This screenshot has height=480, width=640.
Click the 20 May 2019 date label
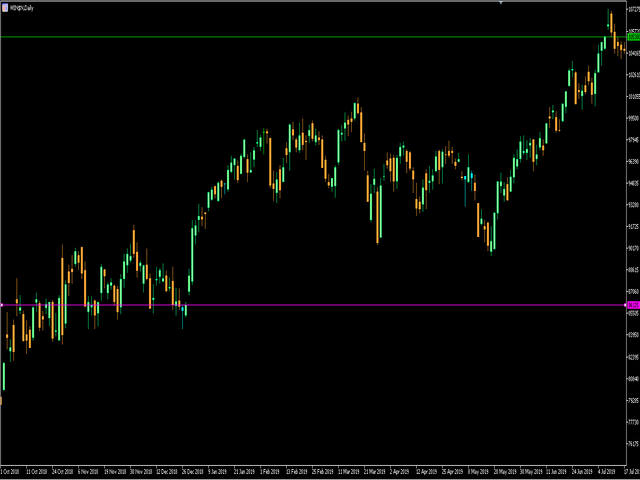tap(504, 471)
